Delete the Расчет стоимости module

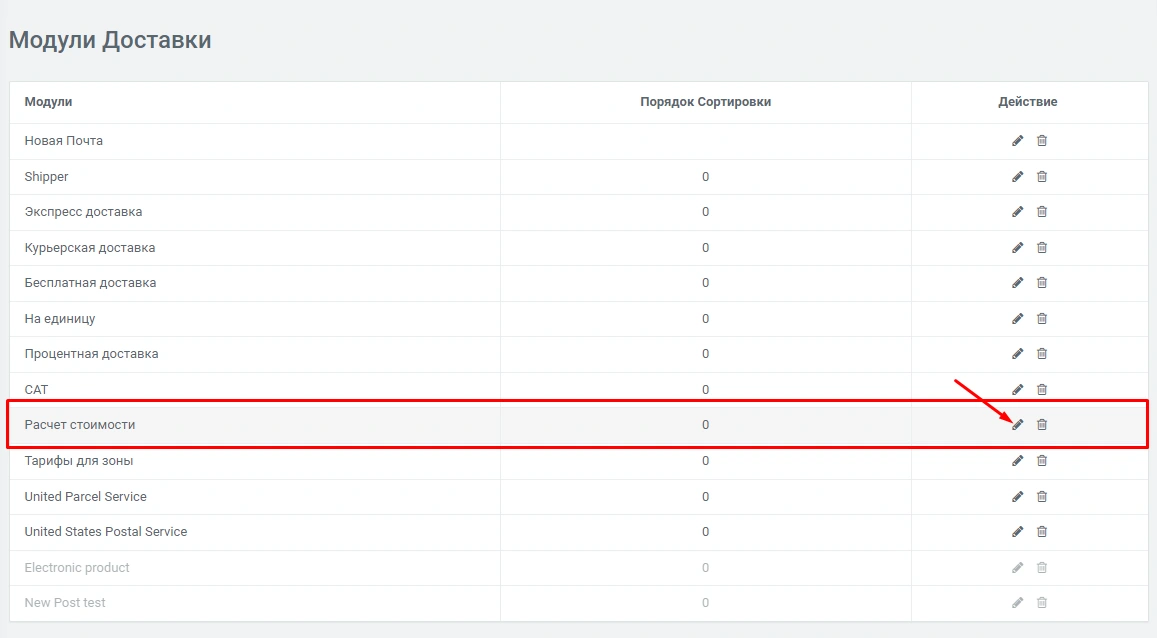point(1041,425)
